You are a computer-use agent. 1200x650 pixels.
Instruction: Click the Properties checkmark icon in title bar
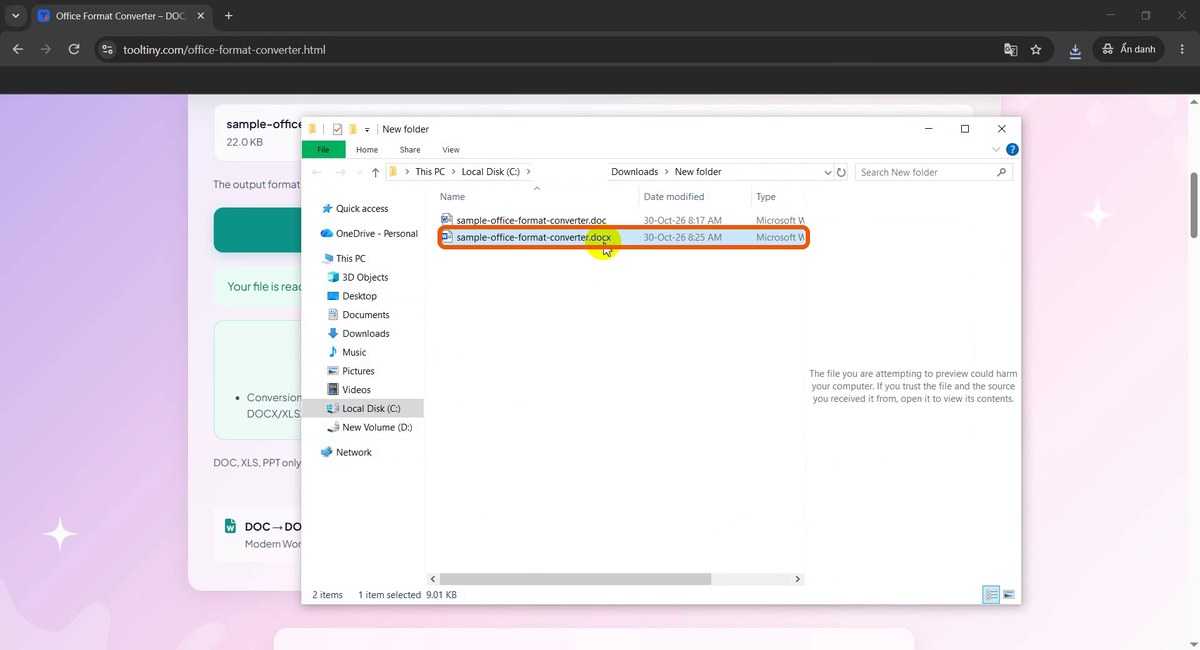[337, 129]
